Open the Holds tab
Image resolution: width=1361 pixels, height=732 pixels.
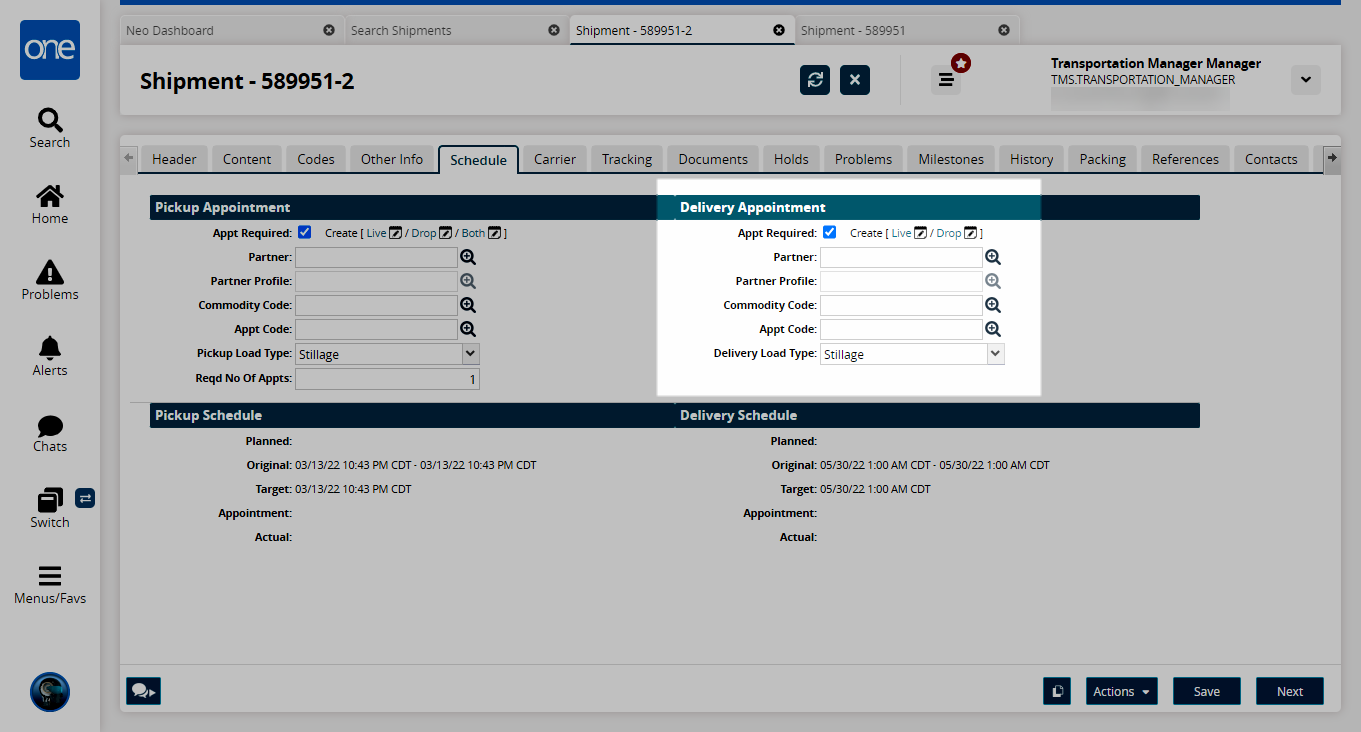(x=791, y=159)
